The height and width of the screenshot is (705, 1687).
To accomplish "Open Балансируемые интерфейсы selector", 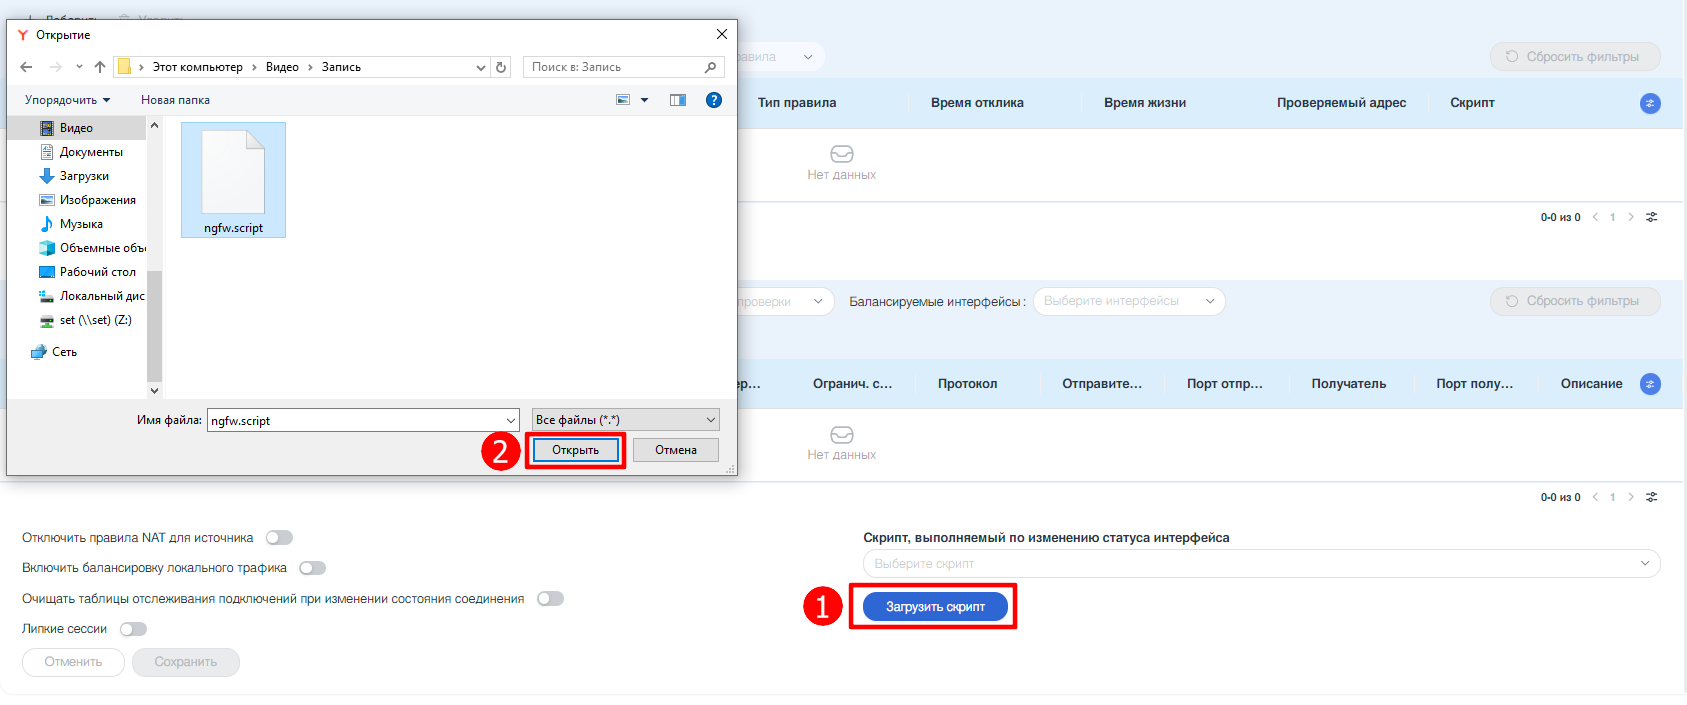I will pos(1128,301).
